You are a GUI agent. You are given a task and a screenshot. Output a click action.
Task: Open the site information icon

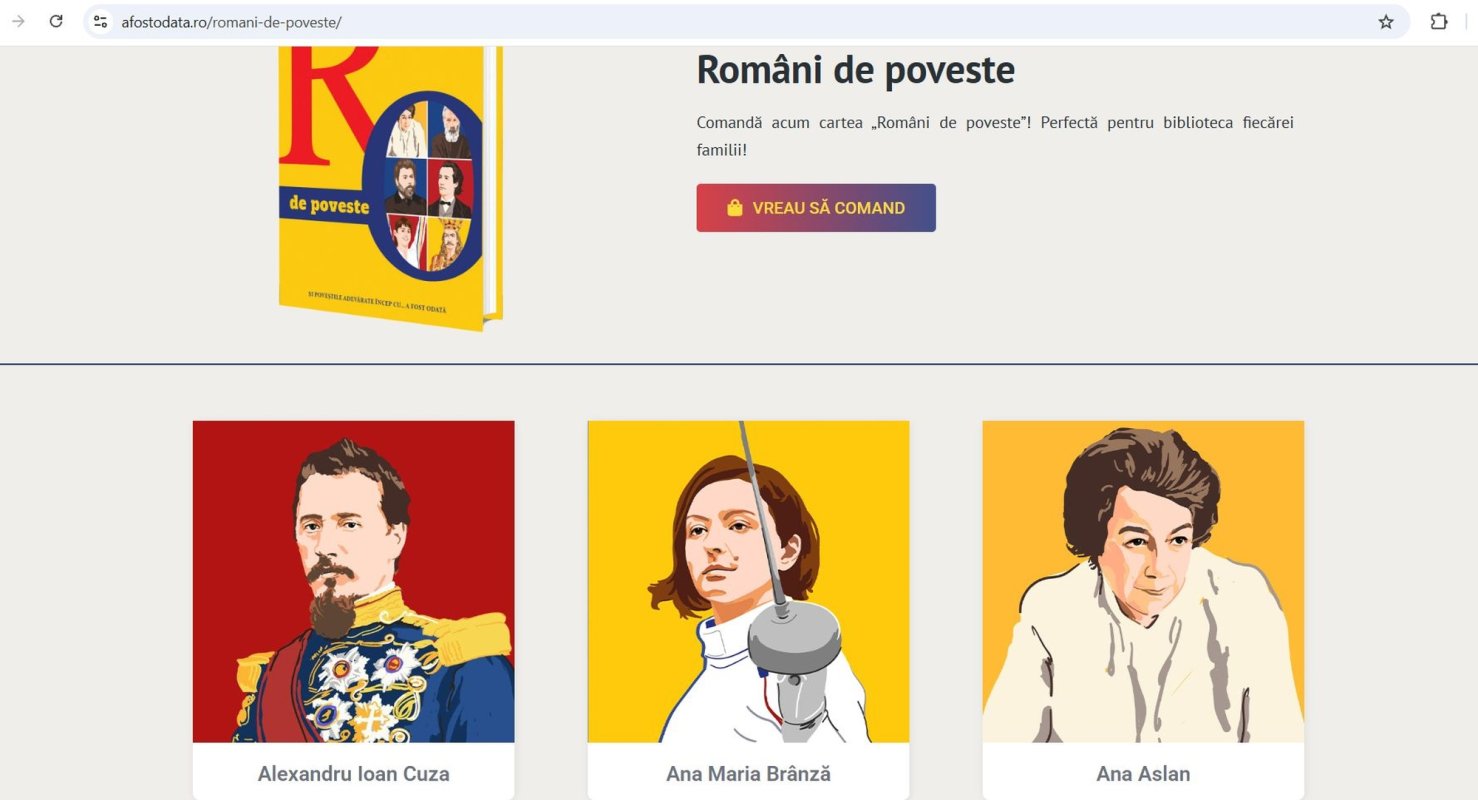point(100,21)
